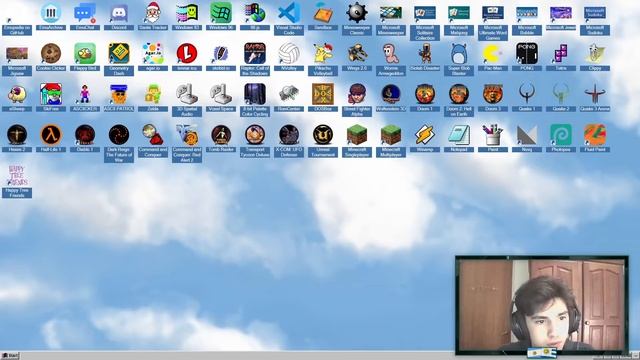The image size is (640, 360).
Task: Open the DOSBox icon
Action: tap(323, 94)
